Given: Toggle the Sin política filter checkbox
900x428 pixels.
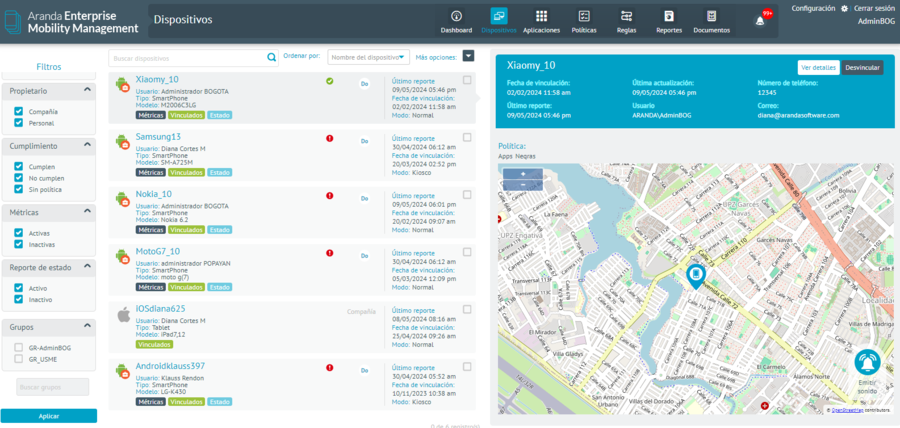Looking at the screenshot, I should point(19,189).
